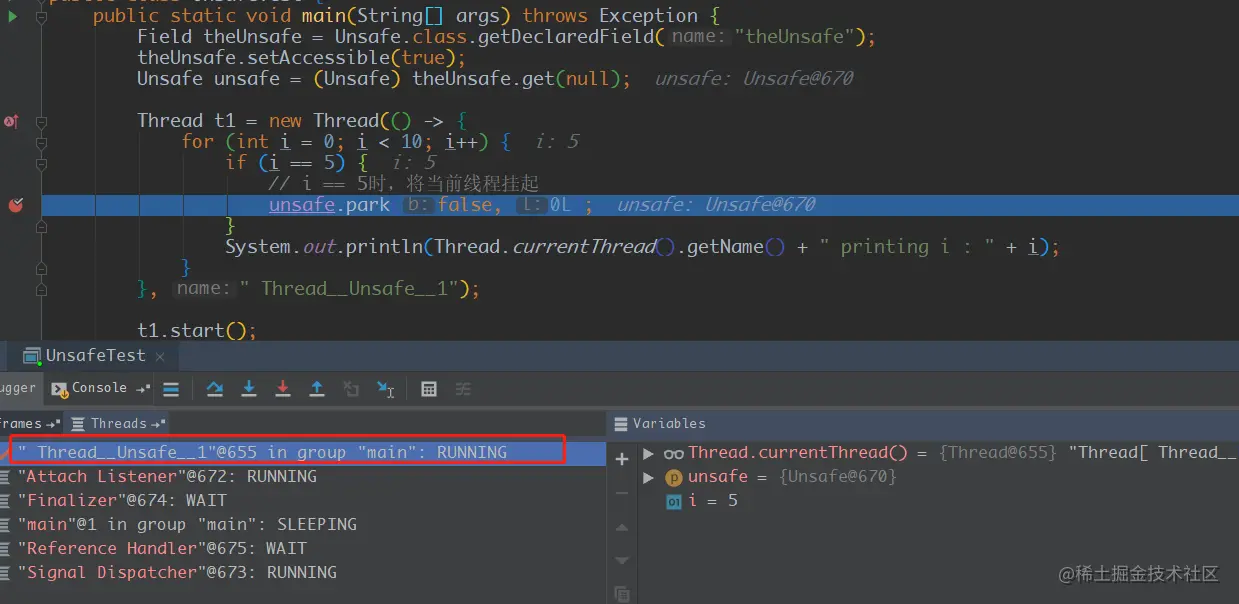Collapse the main method fold marker
The height and width of the screenshot is (604, 1239).
coord(42,16)
